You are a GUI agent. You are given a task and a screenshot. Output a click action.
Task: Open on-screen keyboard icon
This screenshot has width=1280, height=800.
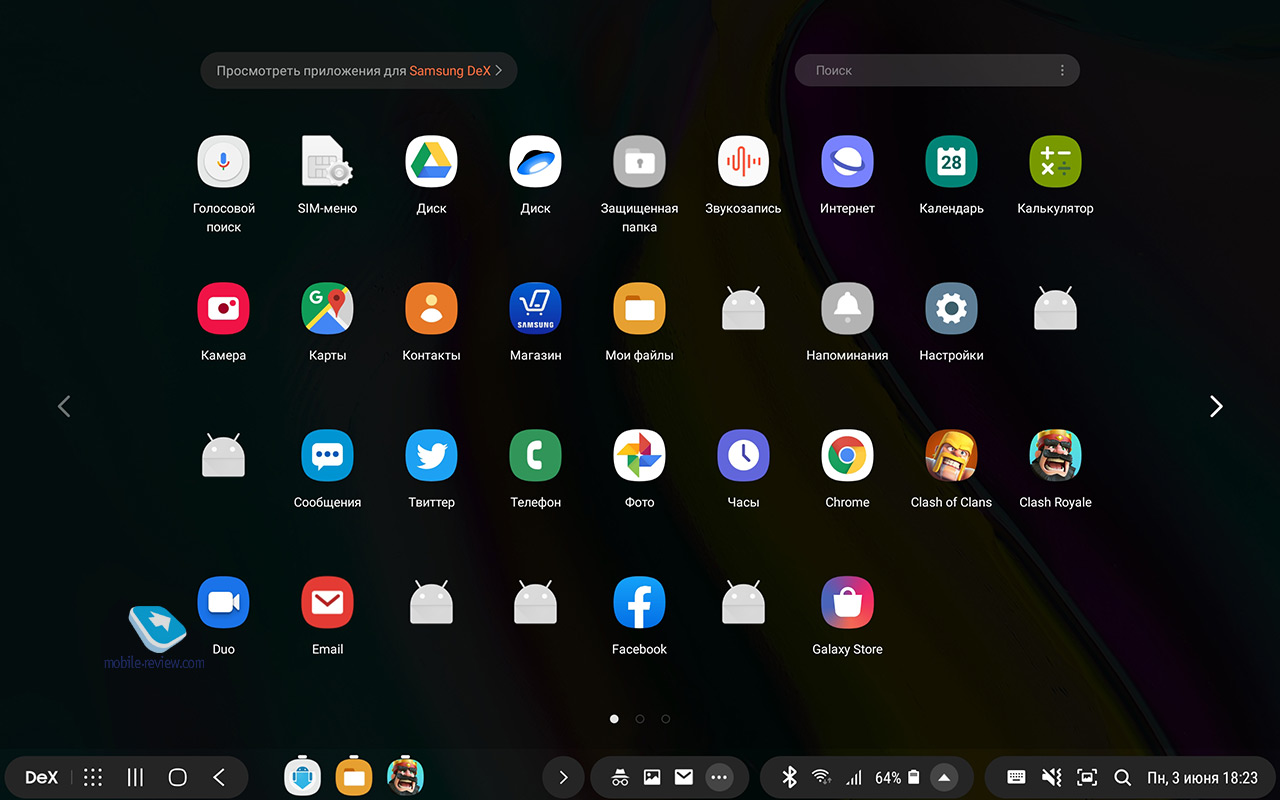click(1016, 777)
